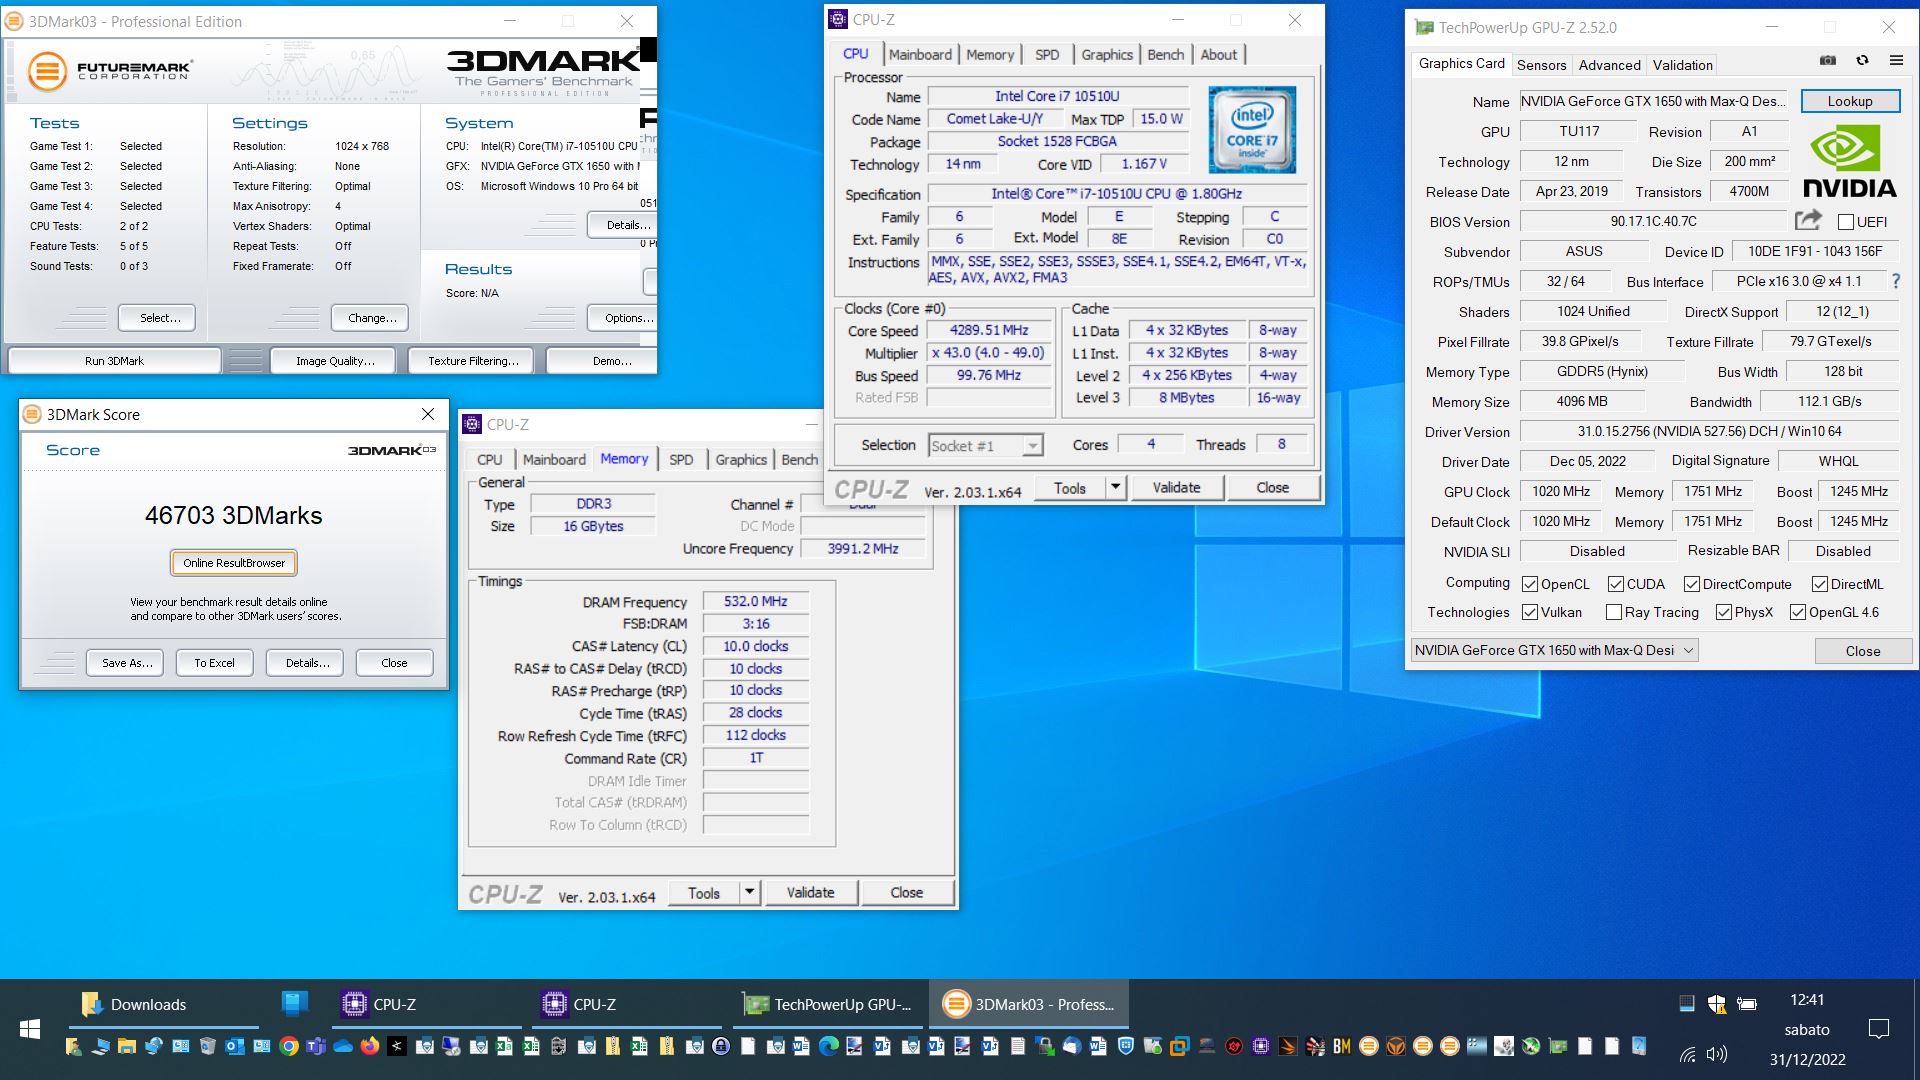Viewport: 1920px width, 1080px height.
Task: Click Bus Interface question mark icon
Action: pyautogui.click(x=1896, y=281)
